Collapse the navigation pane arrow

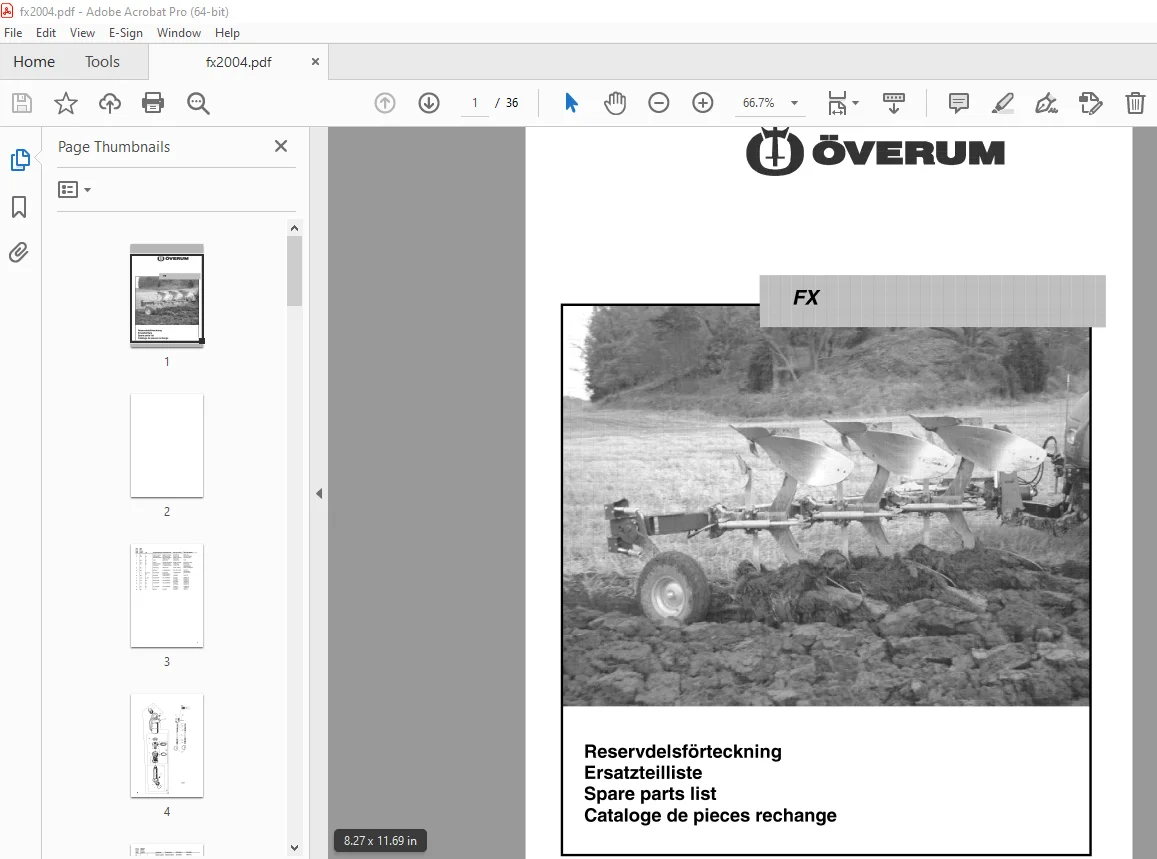[x=319, y=493]
